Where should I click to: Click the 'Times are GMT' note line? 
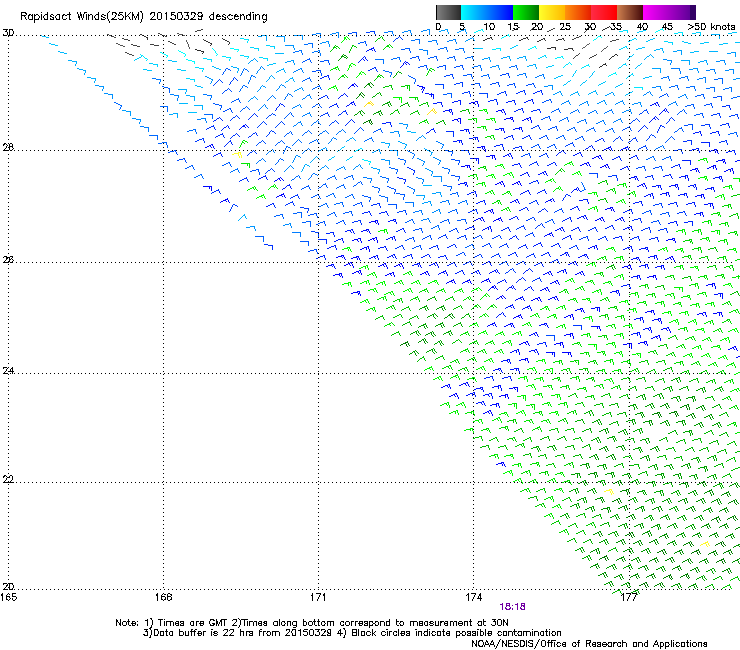312,623
